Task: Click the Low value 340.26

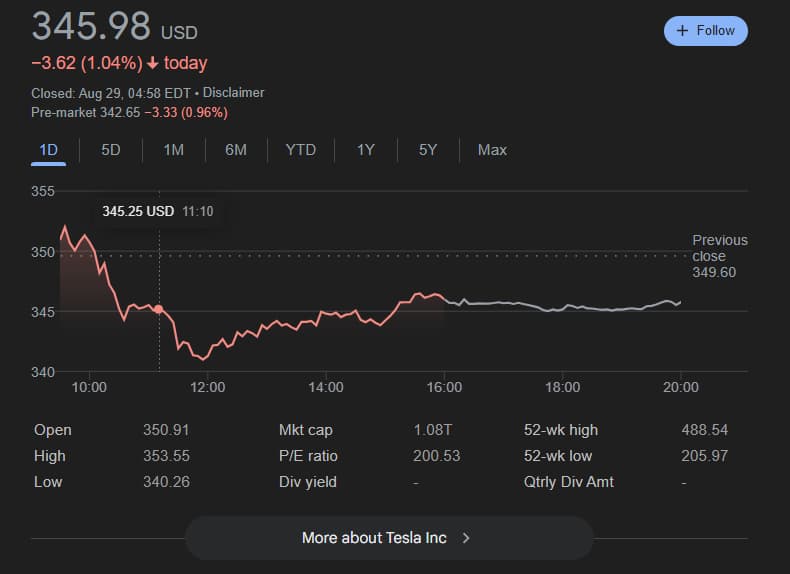Action: (x=166, y=482)
